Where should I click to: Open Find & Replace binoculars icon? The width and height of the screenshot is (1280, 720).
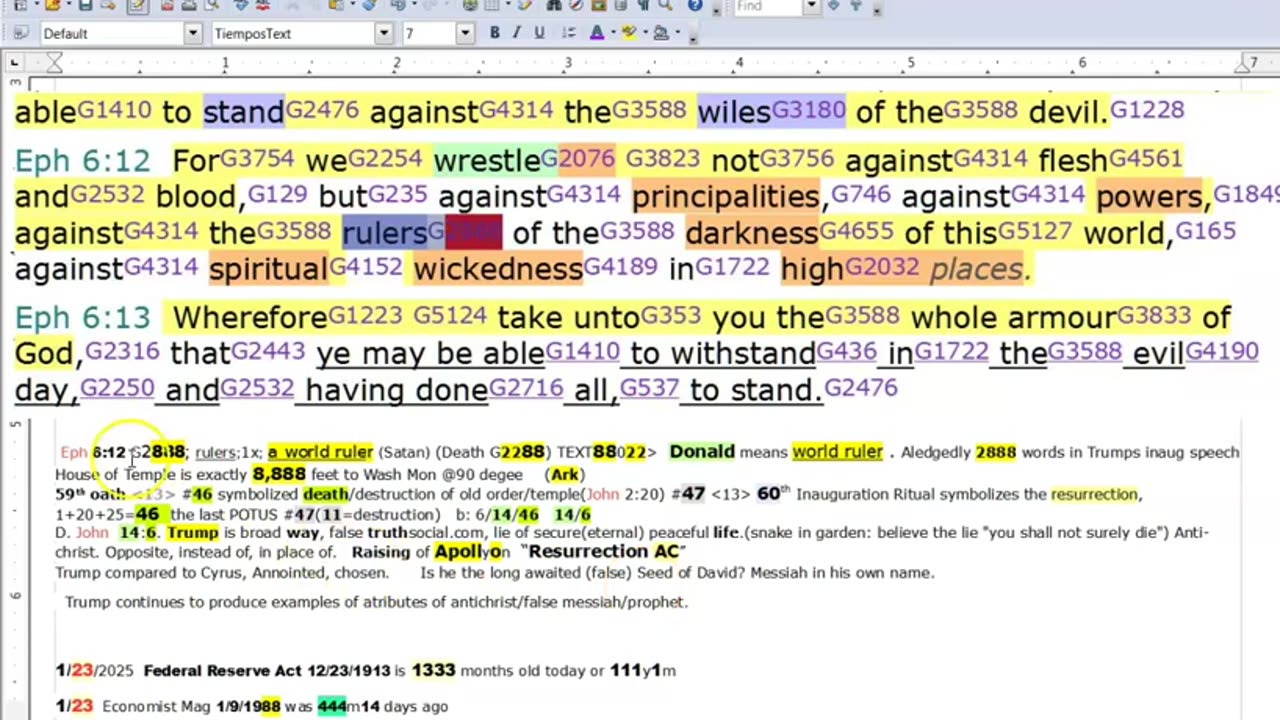[553, 5]
